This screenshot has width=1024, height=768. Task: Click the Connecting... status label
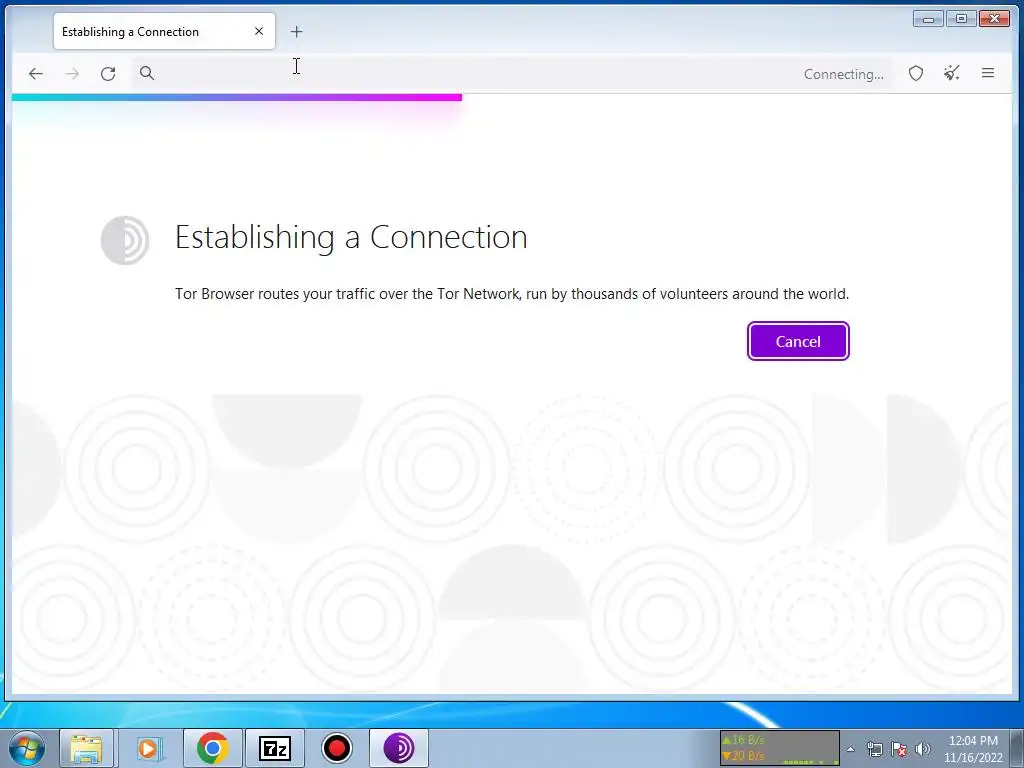pyautogui.click(x=844, y=74)
